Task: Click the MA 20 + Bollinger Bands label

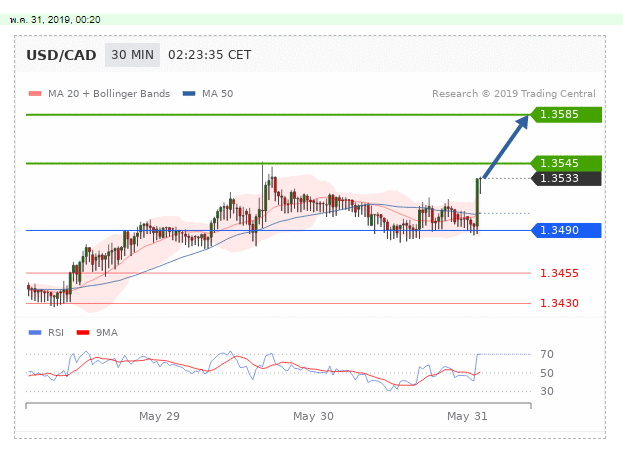Action: (109, 94)
